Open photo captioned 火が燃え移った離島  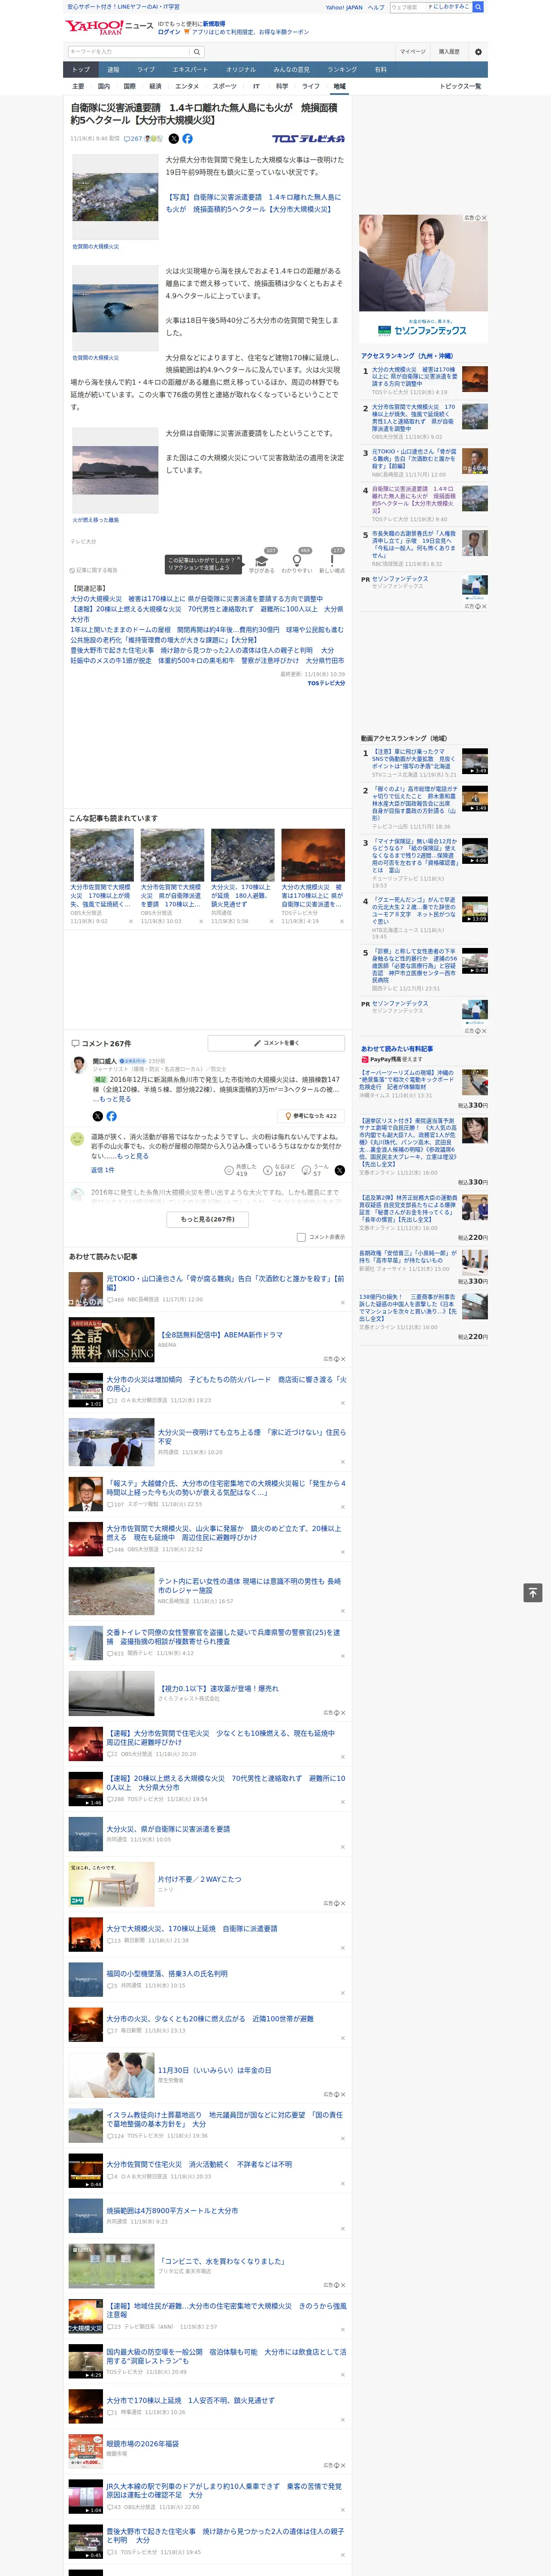pyautogui.click(x=115, y=470)
